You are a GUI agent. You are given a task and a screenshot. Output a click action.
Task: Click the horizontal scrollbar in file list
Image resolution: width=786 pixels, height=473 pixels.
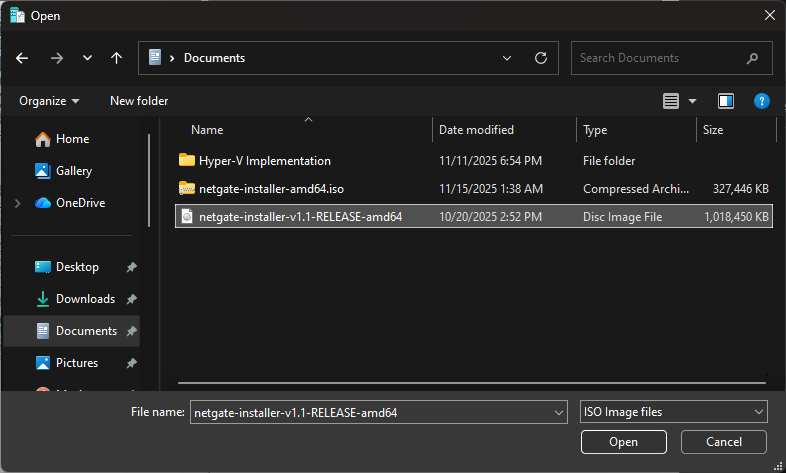[470, 382]
